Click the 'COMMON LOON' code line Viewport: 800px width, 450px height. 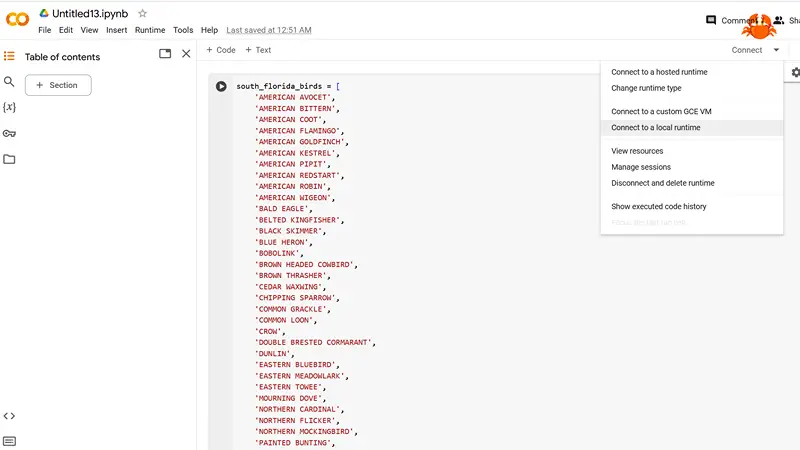[286, 320]
